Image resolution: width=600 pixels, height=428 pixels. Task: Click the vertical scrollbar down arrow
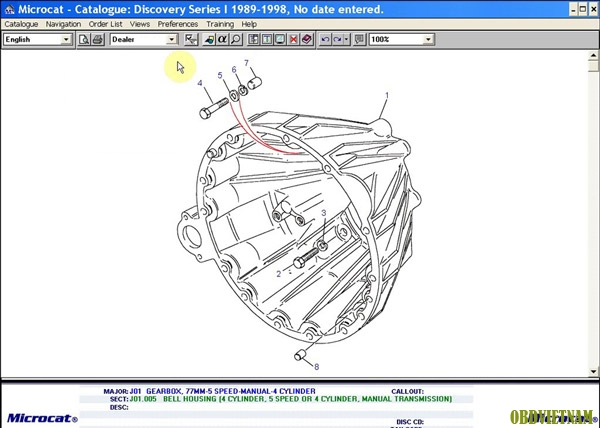593,371
